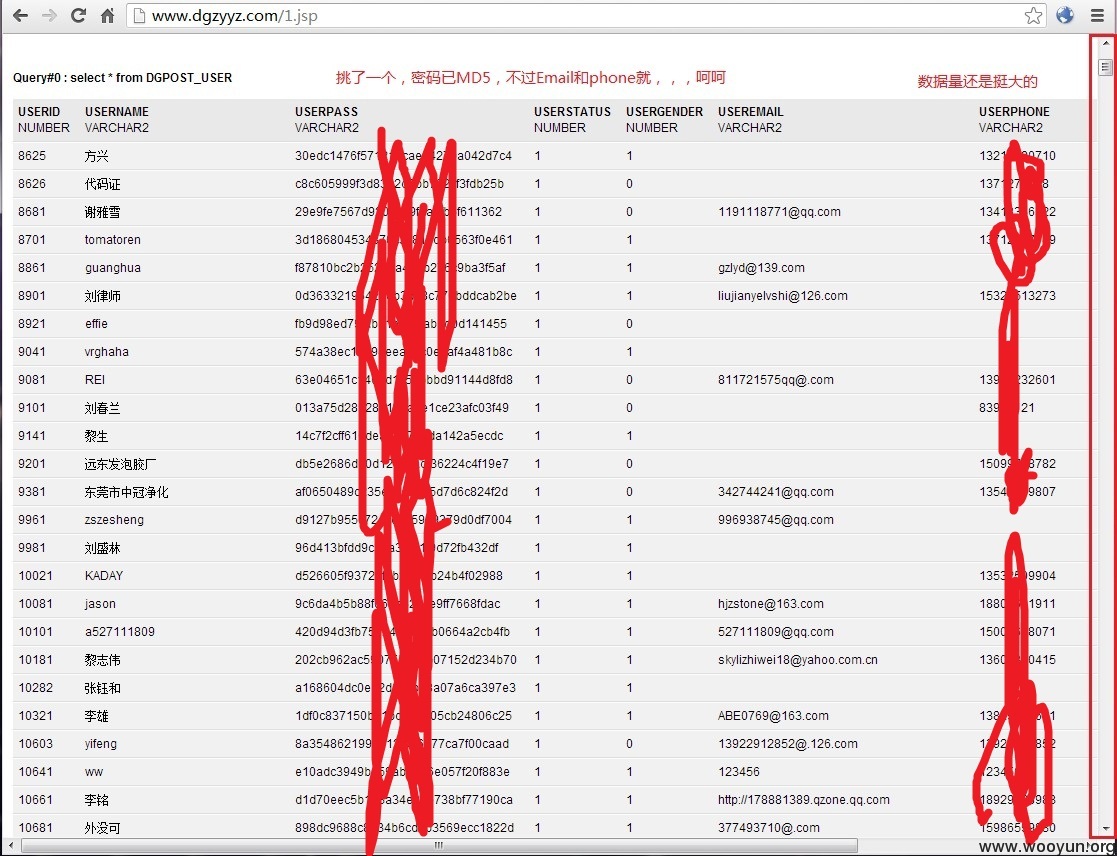Click the vertical scrollbar thumb

pyautogui.click(x=1105, y=67)
